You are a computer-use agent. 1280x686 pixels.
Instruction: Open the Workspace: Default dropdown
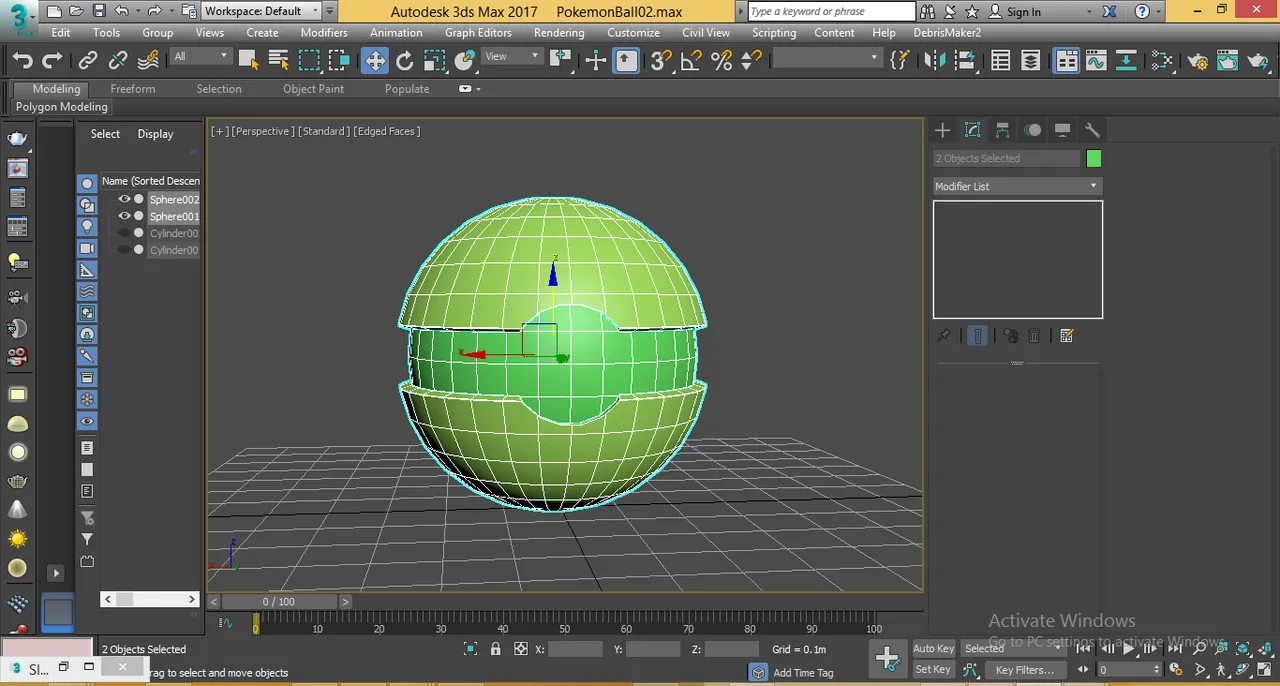[x=261, y=11]
